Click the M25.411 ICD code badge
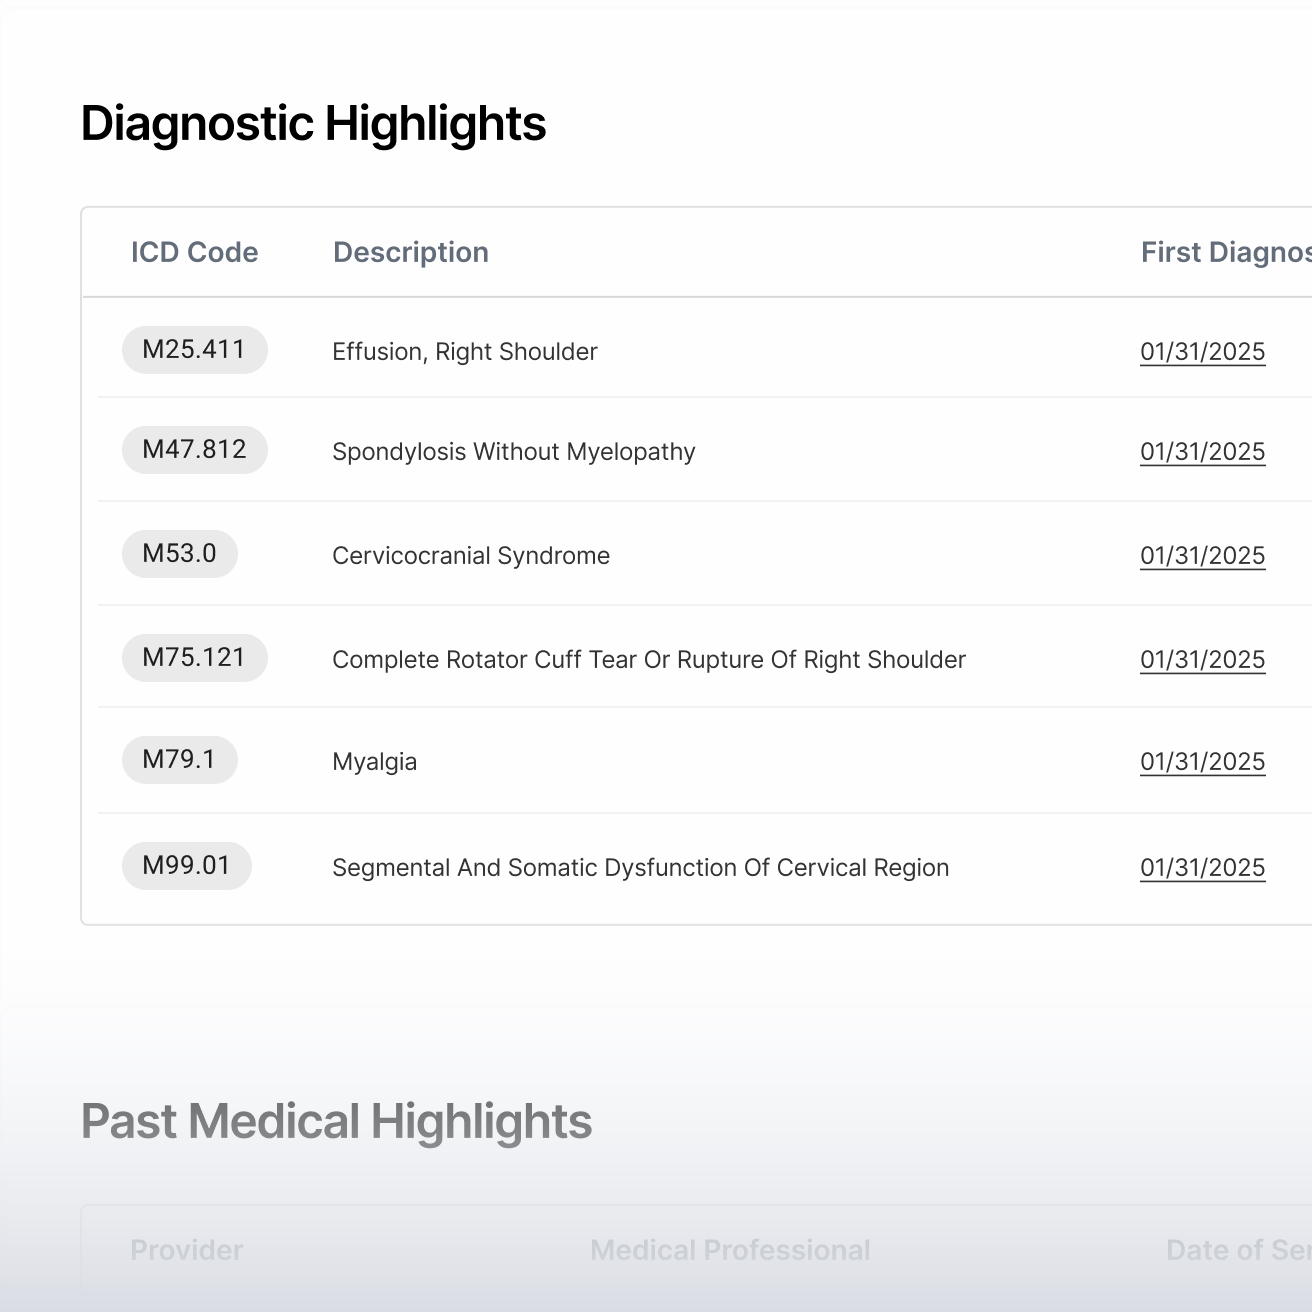This screenshot has height=1312, width=1312. 194,350
